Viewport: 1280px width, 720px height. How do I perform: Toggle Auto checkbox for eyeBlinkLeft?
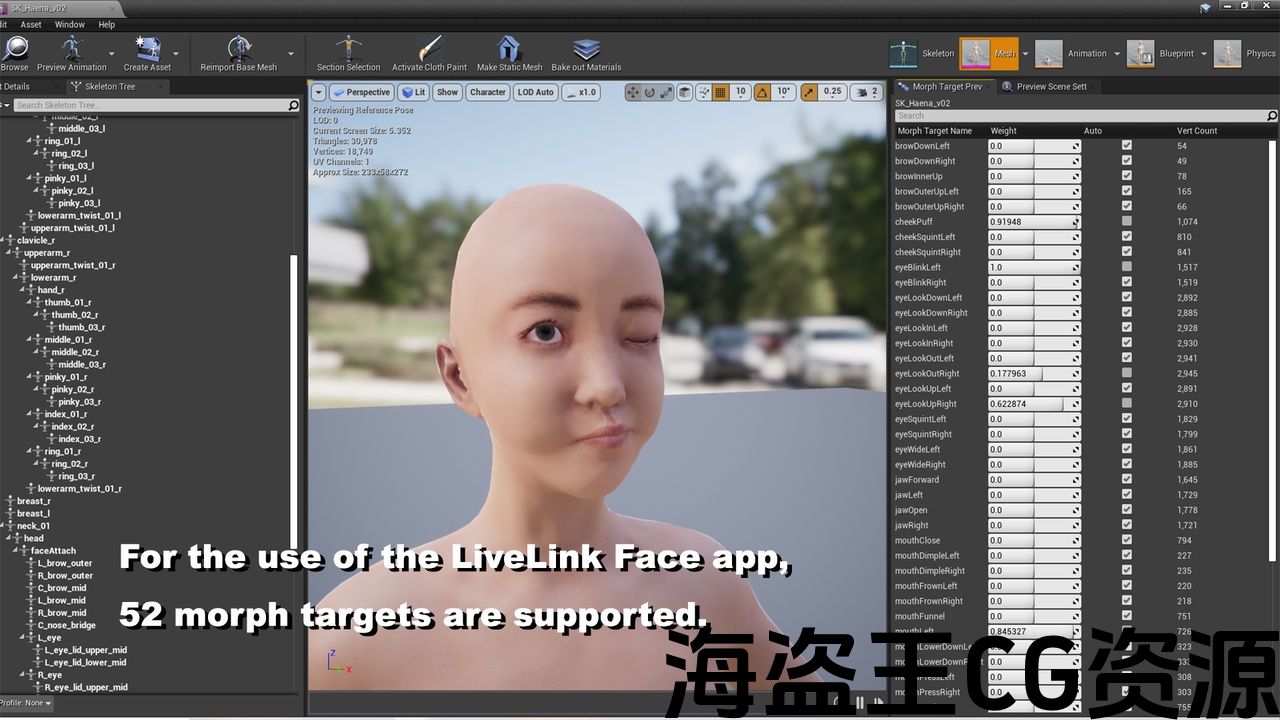tap(1127, 268)
